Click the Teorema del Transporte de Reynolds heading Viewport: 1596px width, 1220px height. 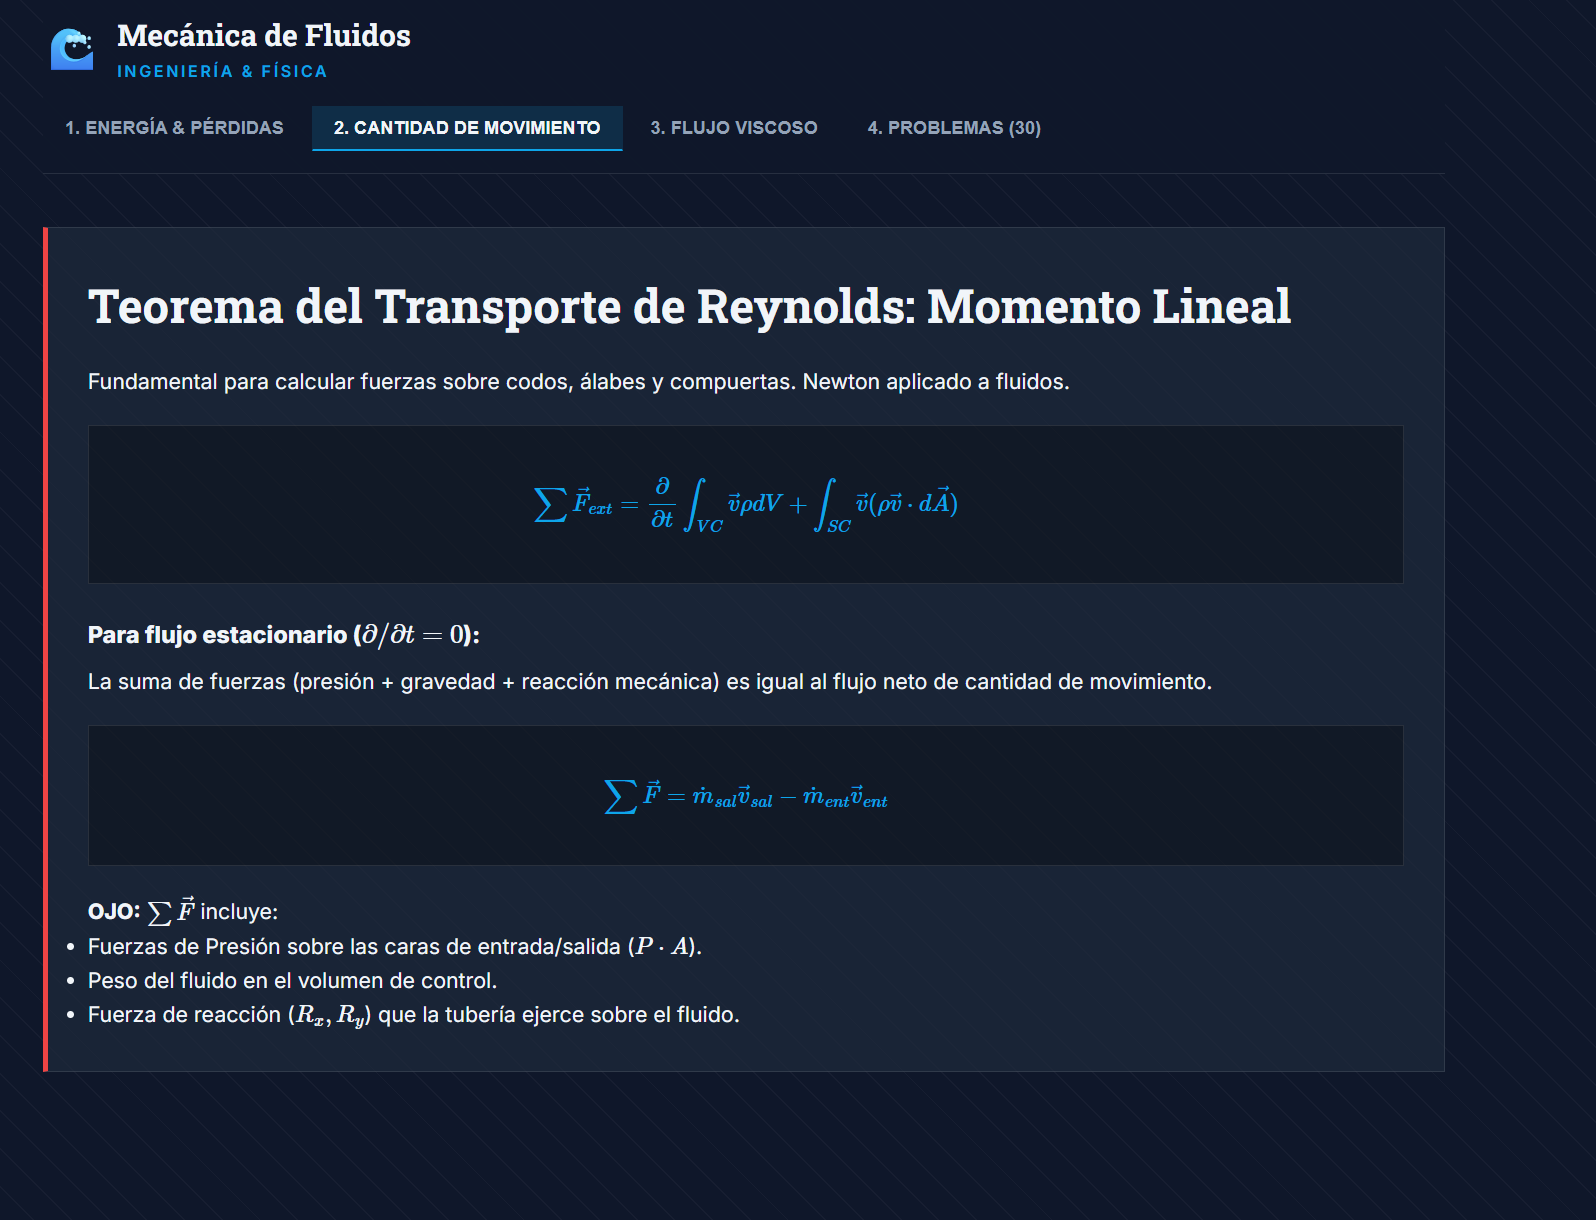pos(689,307)
